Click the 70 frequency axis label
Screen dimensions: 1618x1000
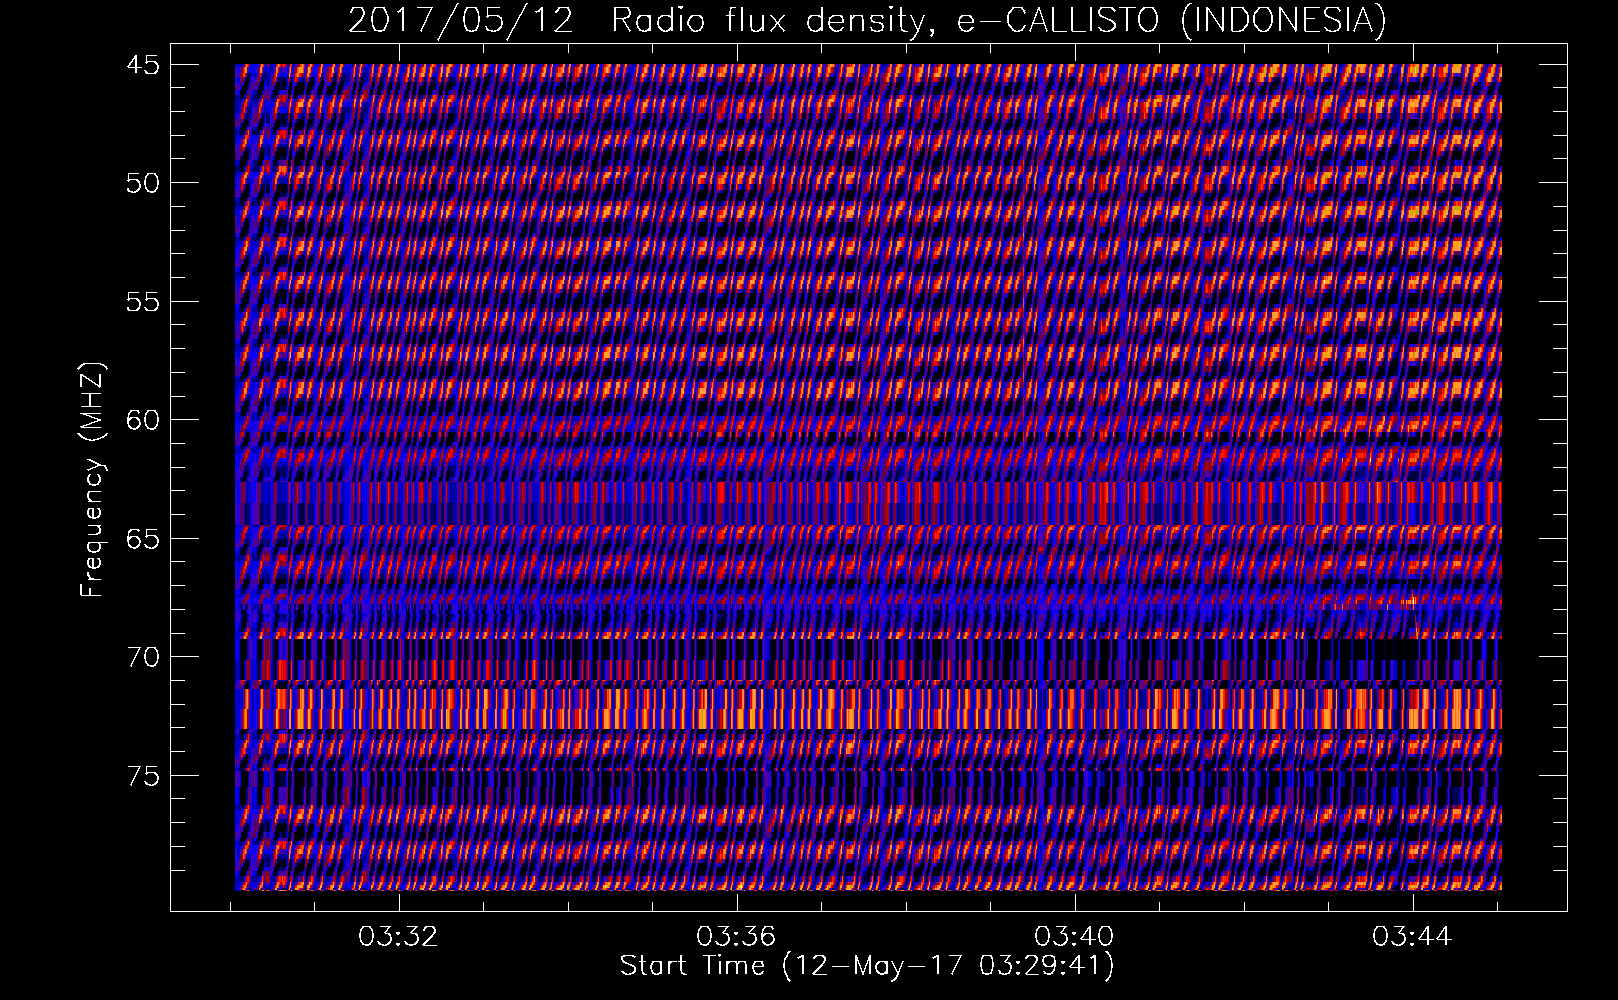[x=143, y=657]
